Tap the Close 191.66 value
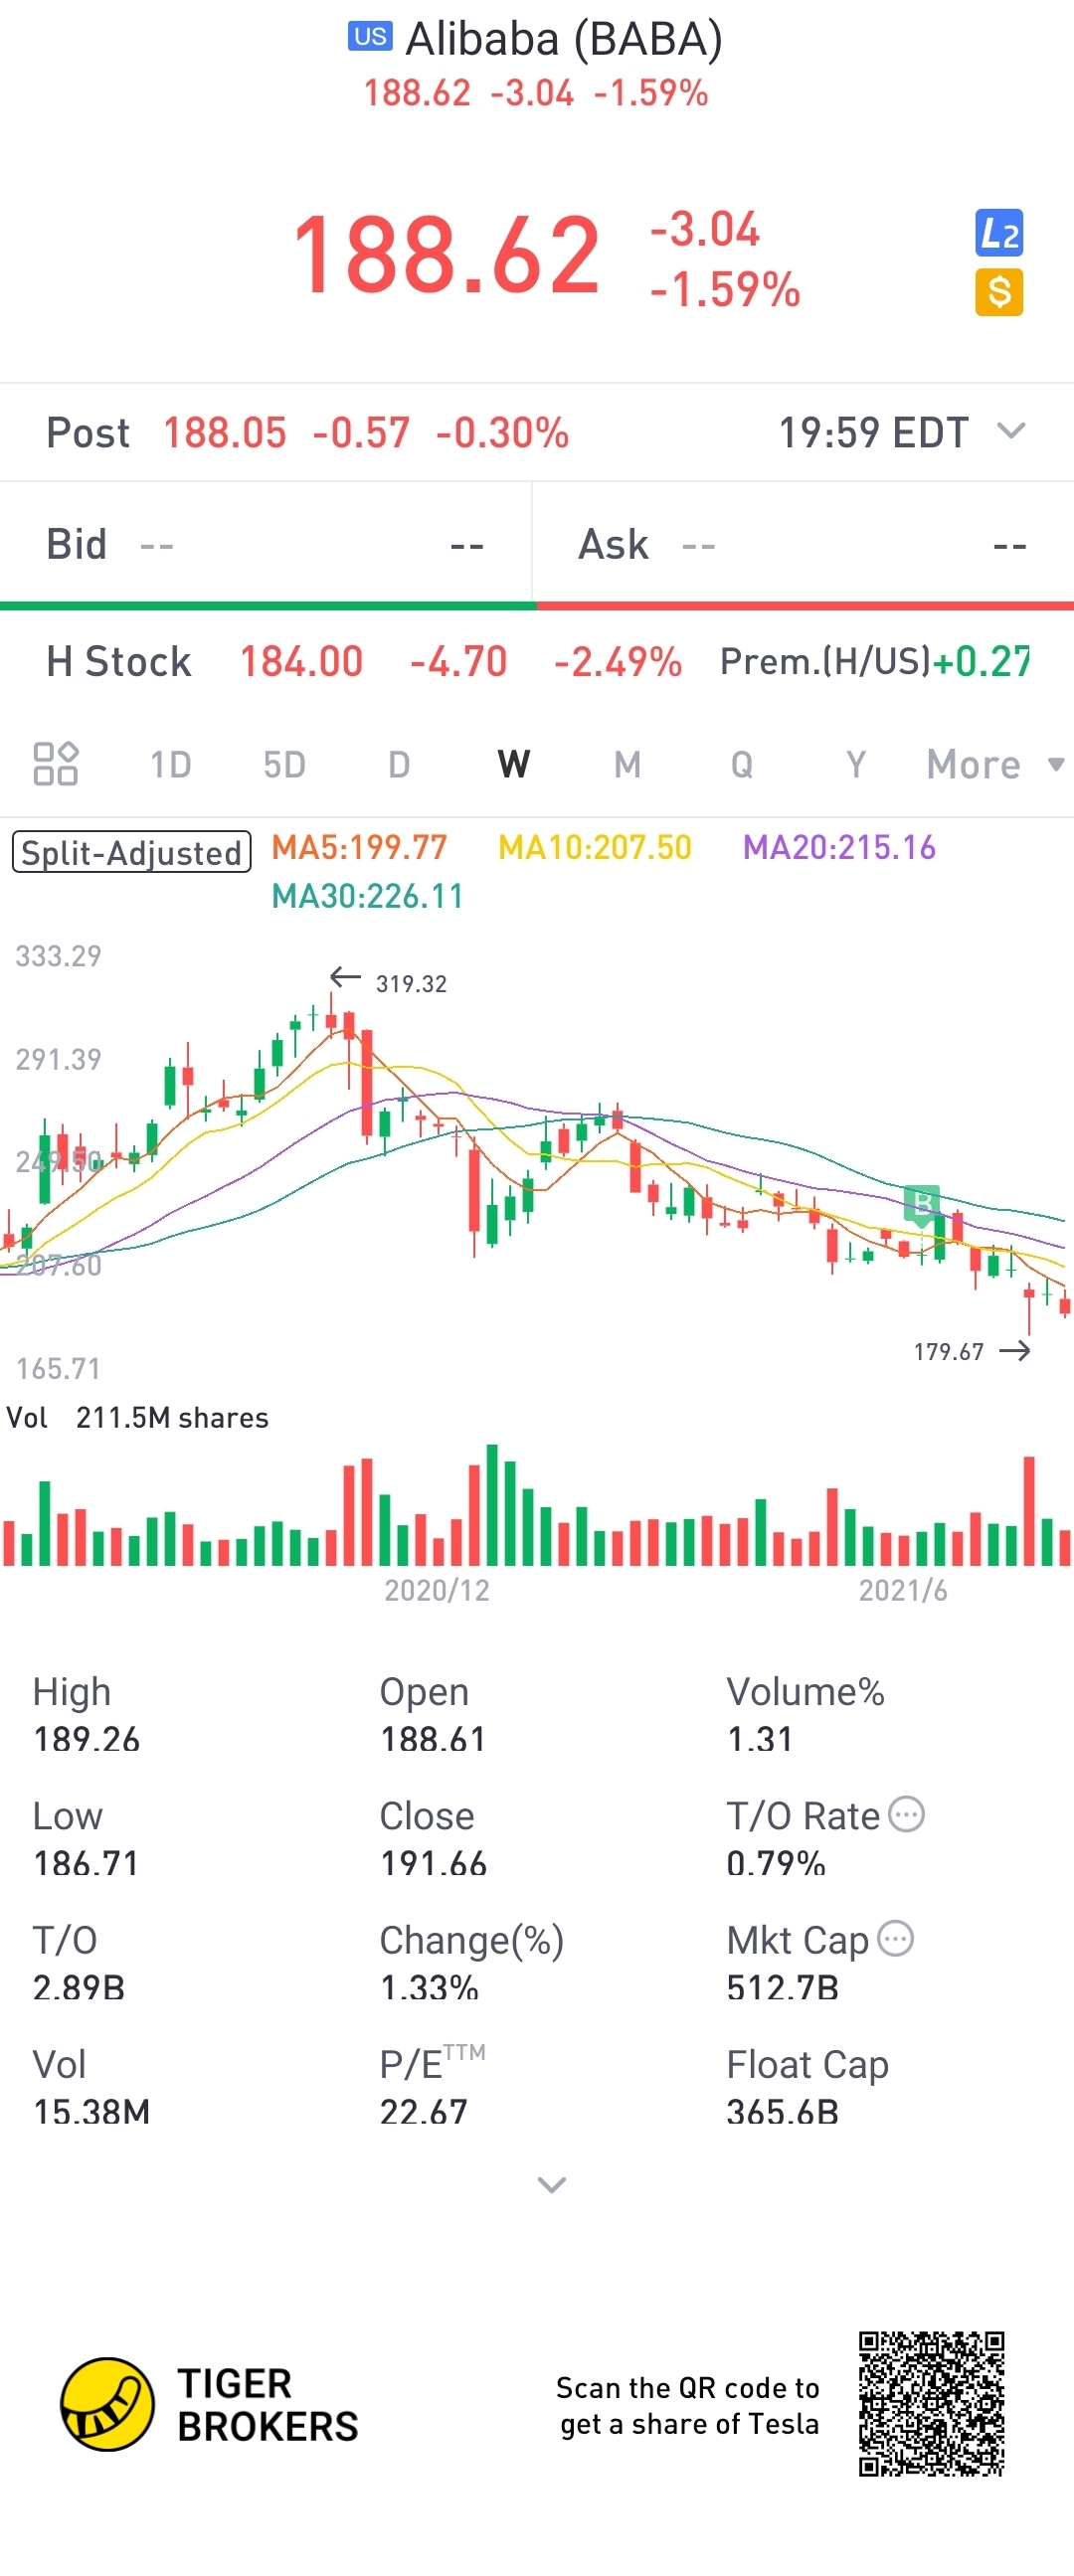Viewport: 1074px width, 2576px height. click(433, 1863)
